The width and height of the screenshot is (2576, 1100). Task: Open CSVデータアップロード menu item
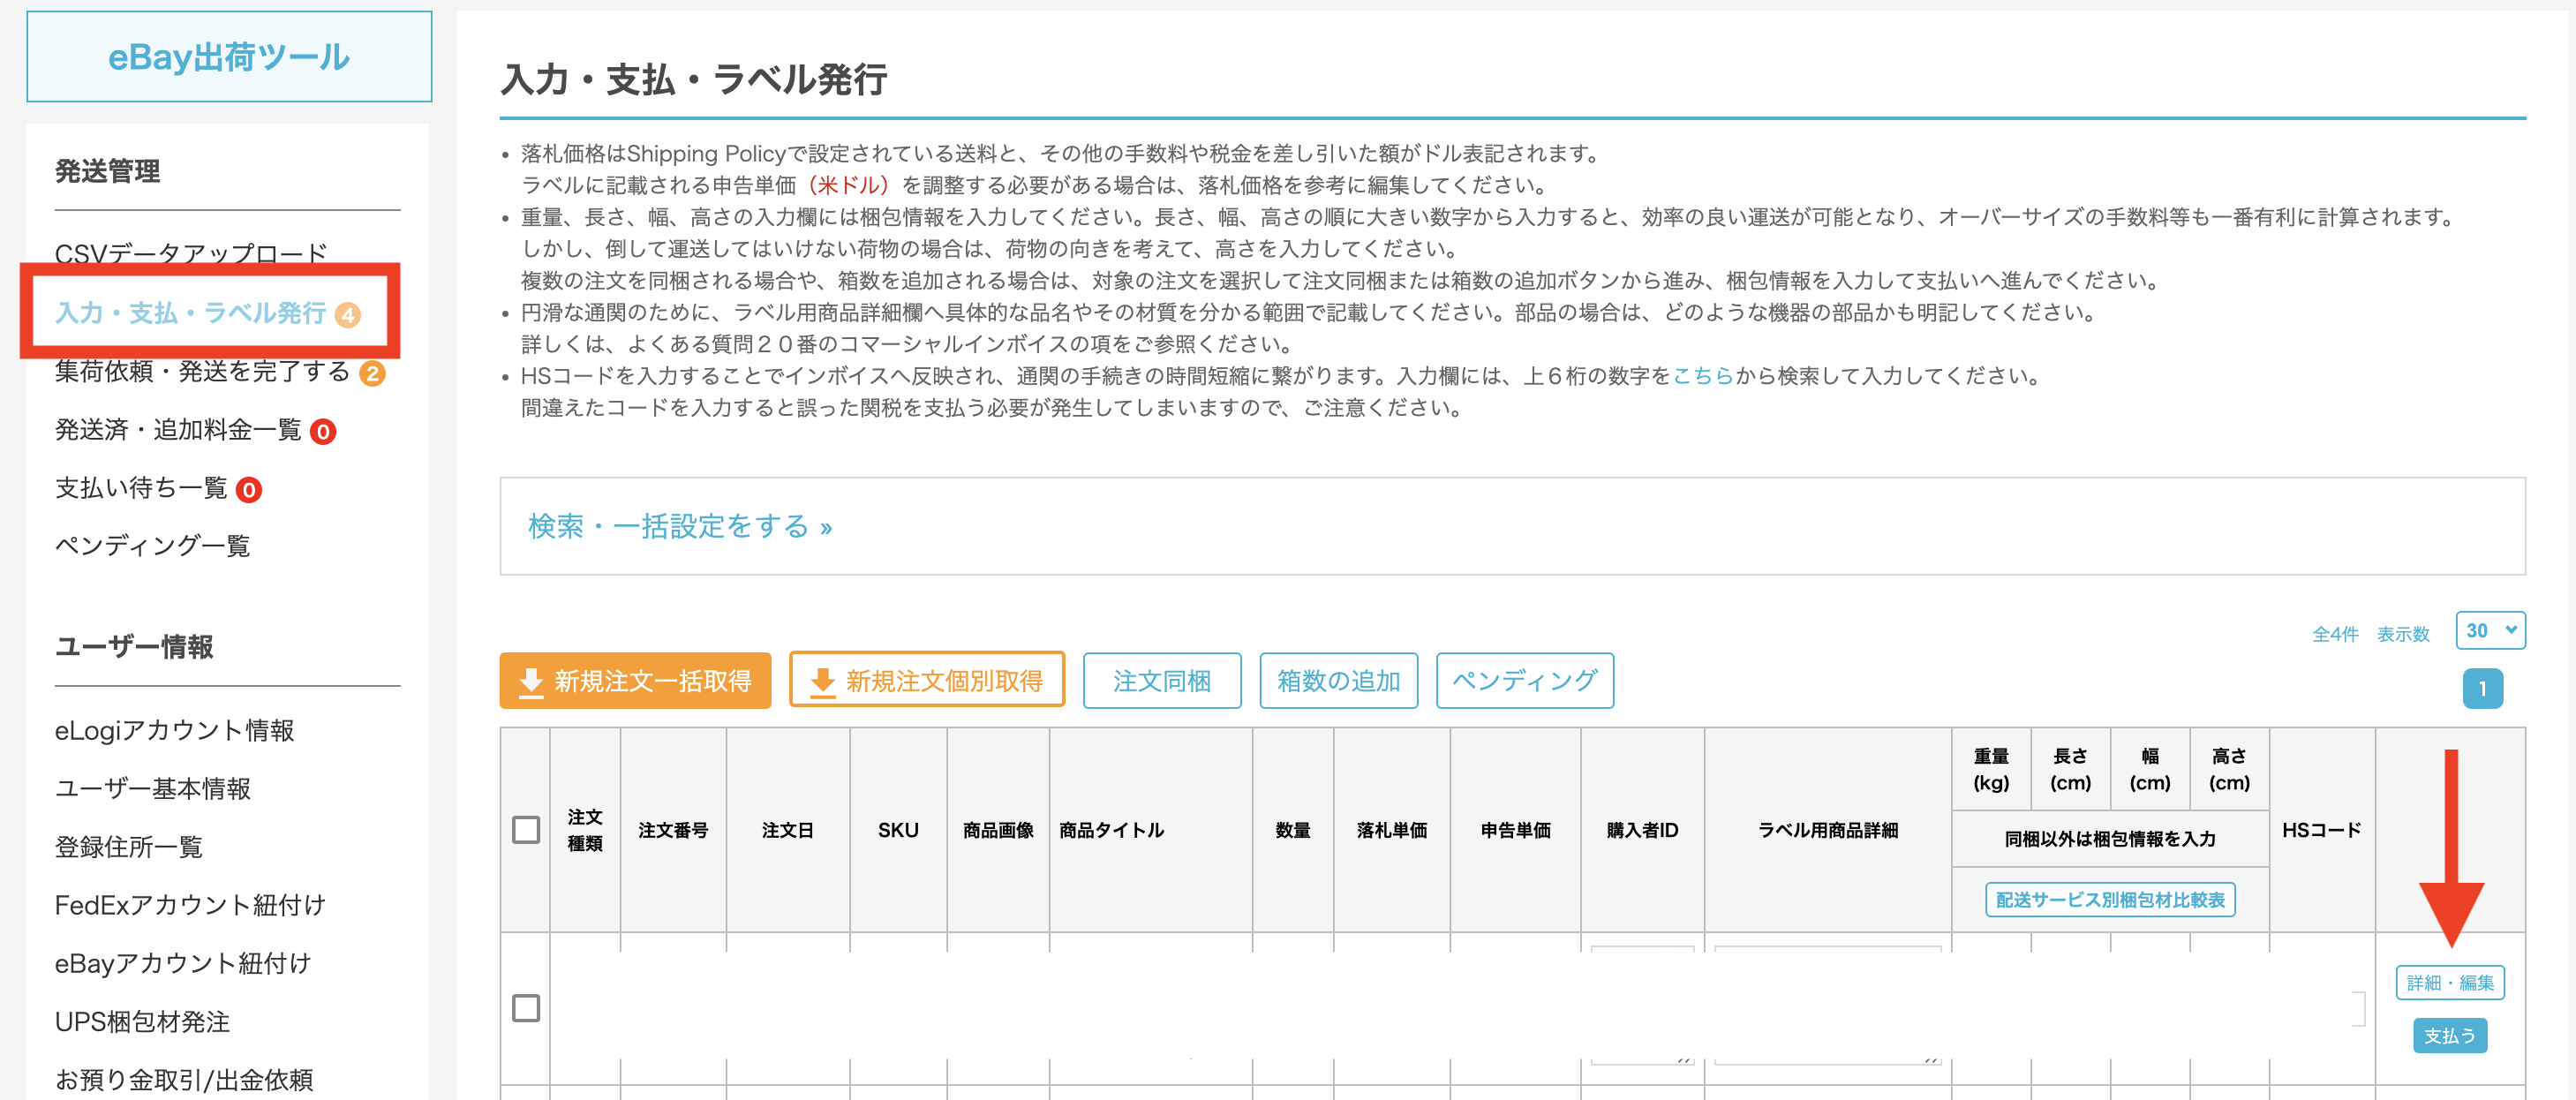click(x=190, y=252)
